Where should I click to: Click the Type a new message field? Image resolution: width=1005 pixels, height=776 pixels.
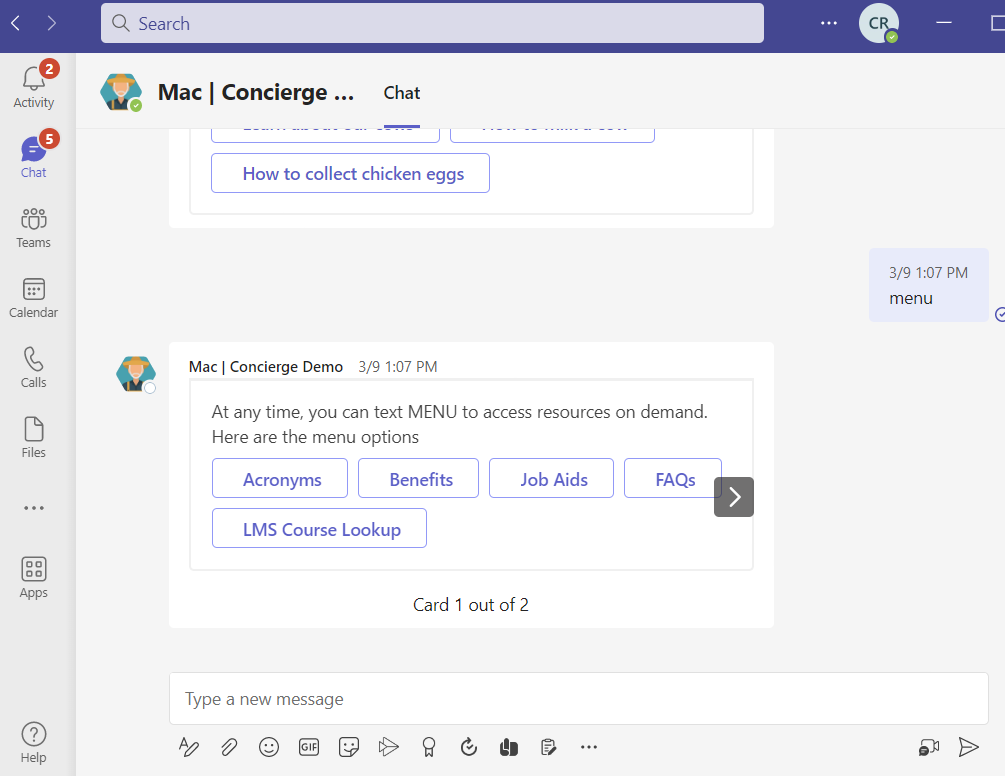click(x=579, y=698)
